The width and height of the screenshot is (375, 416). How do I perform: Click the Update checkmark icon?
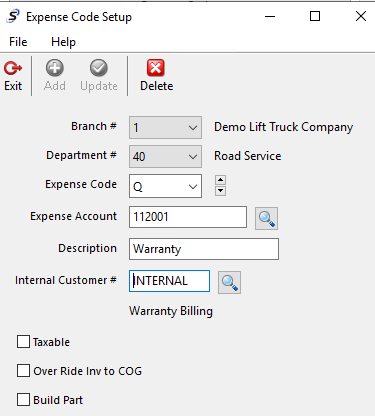[99, 68]
